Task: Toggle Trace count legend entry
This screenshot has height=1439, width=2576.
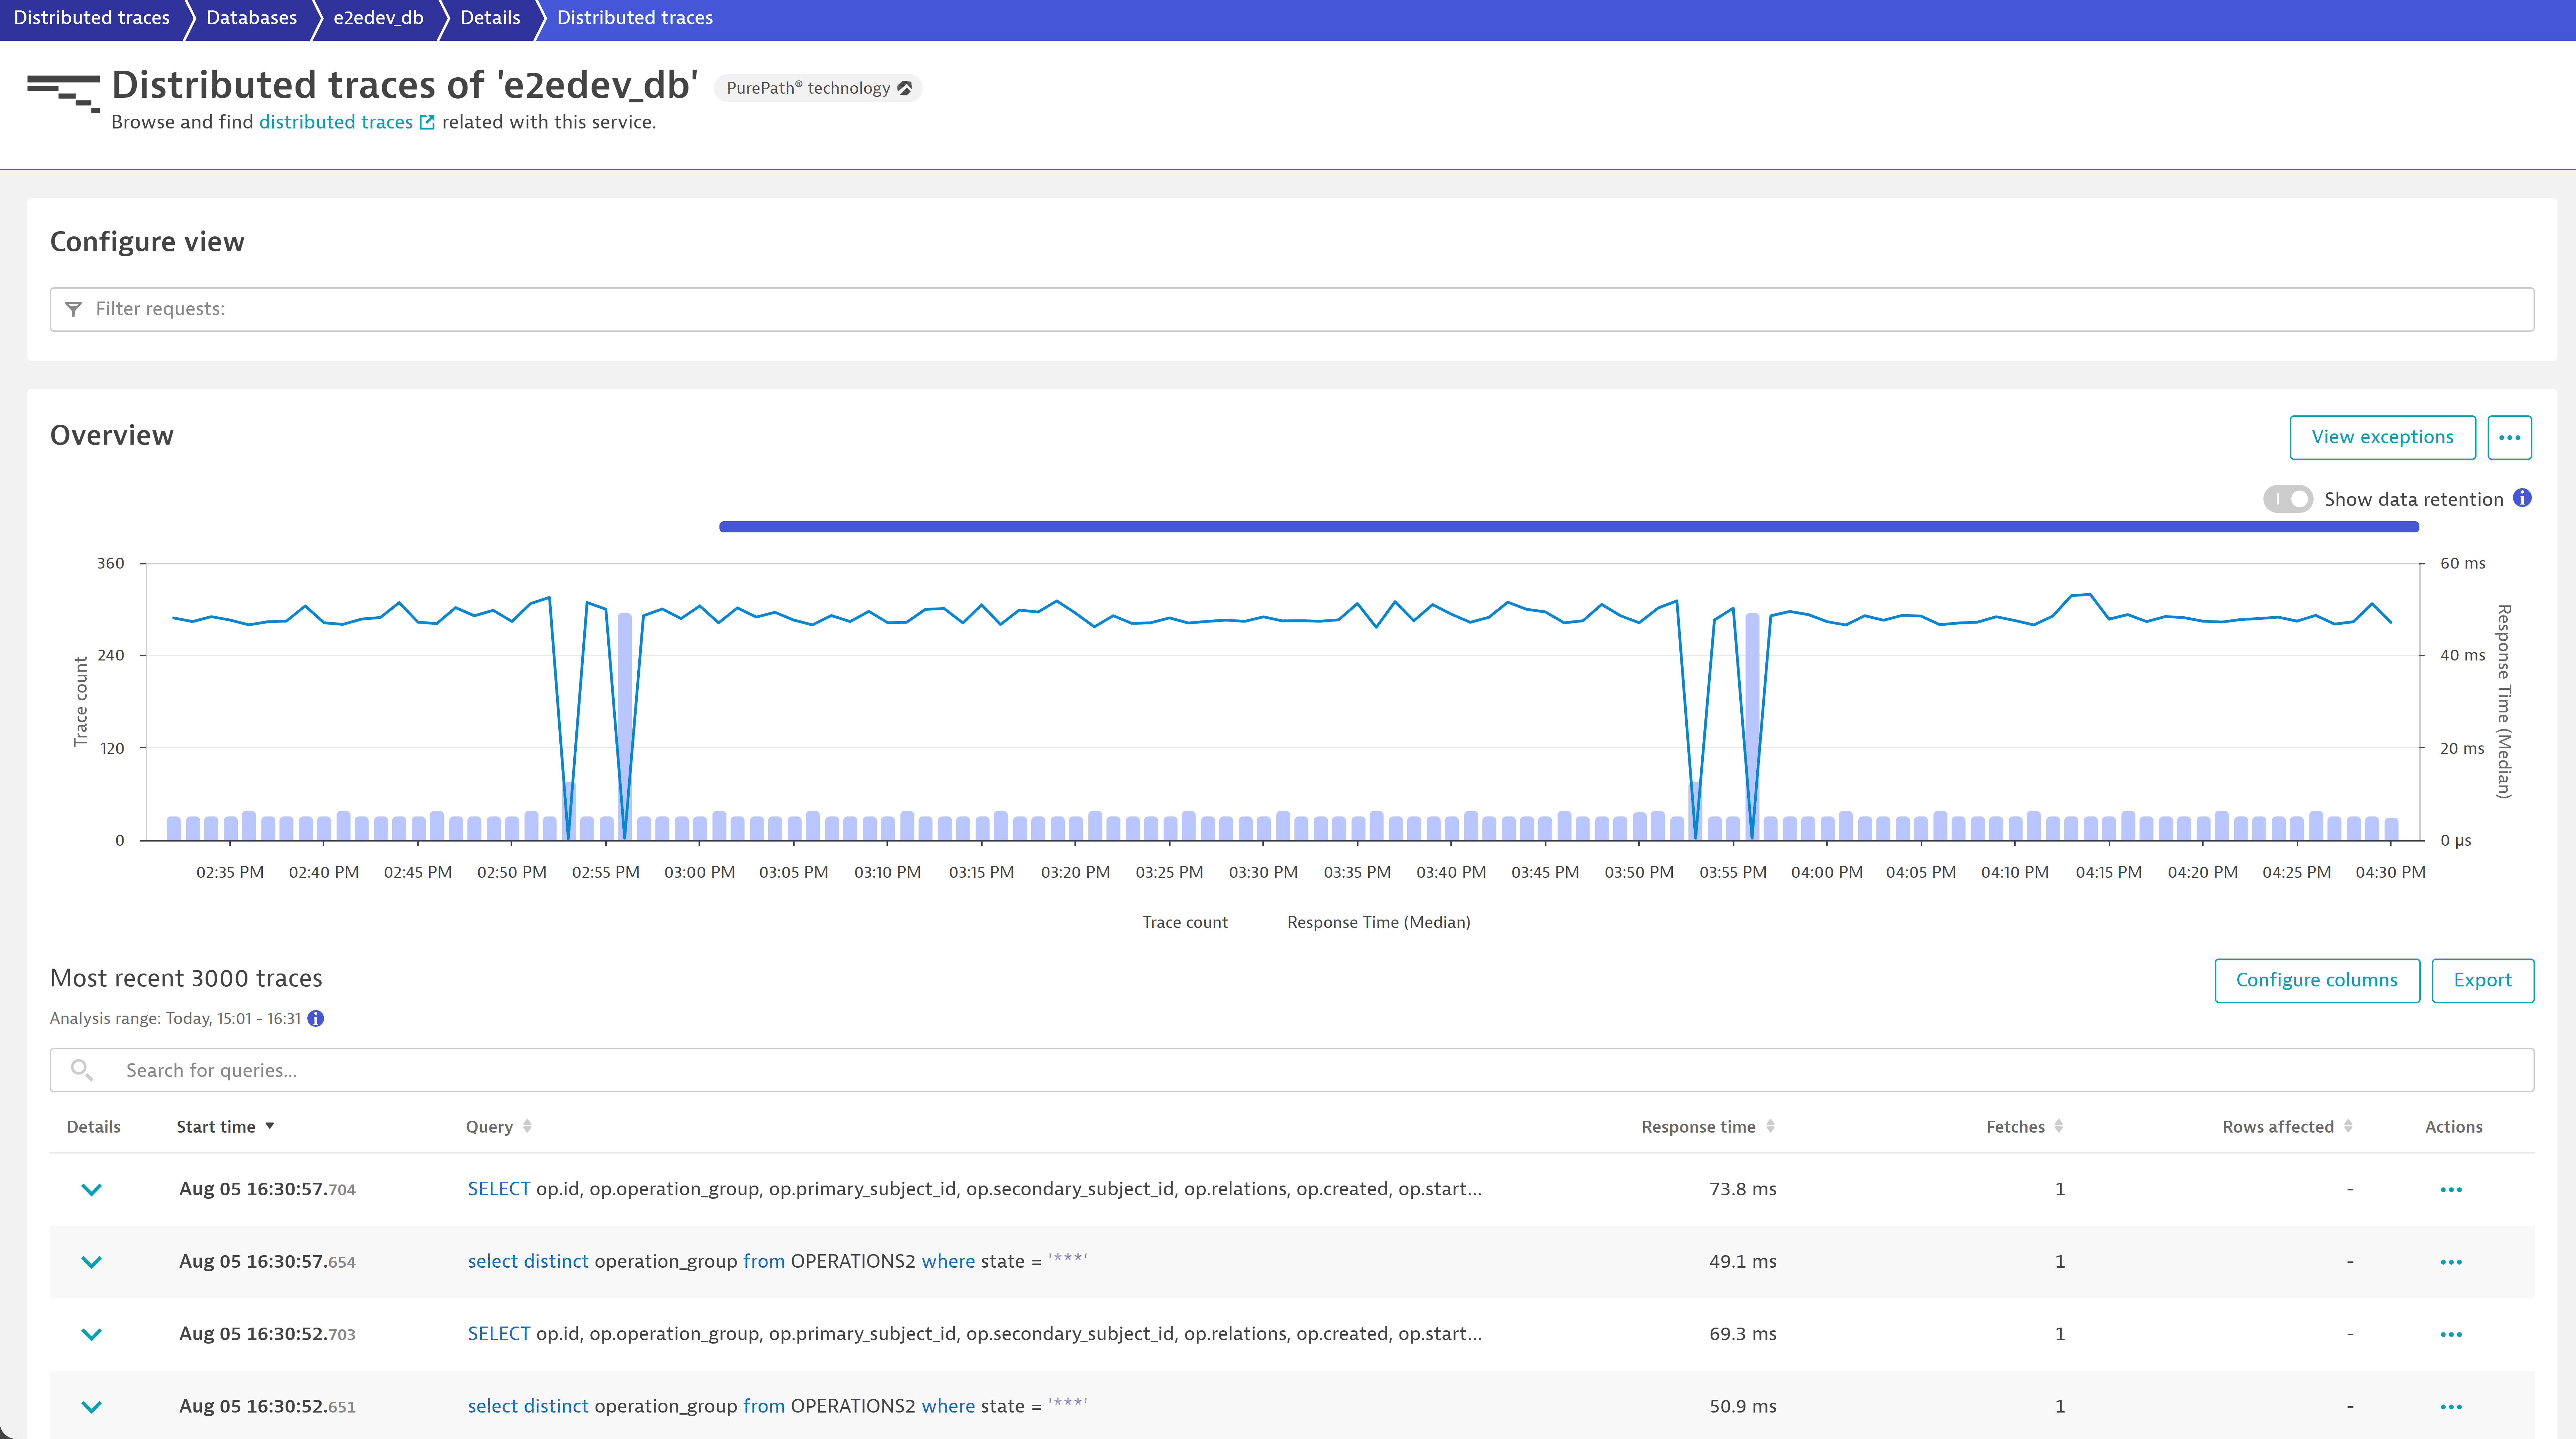Action: pyautogui.click(x=1185, y=922)
